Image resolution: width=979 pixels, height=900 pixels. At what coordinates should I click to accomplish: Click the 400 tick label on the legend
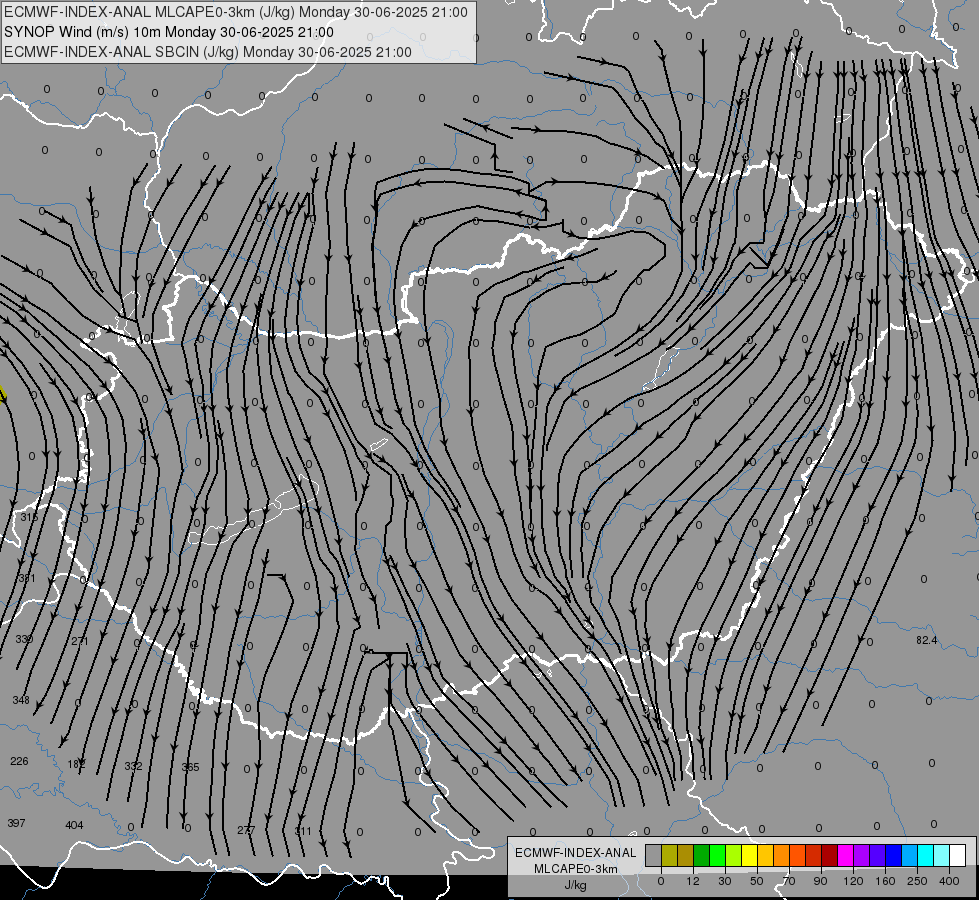pos(949,881)
